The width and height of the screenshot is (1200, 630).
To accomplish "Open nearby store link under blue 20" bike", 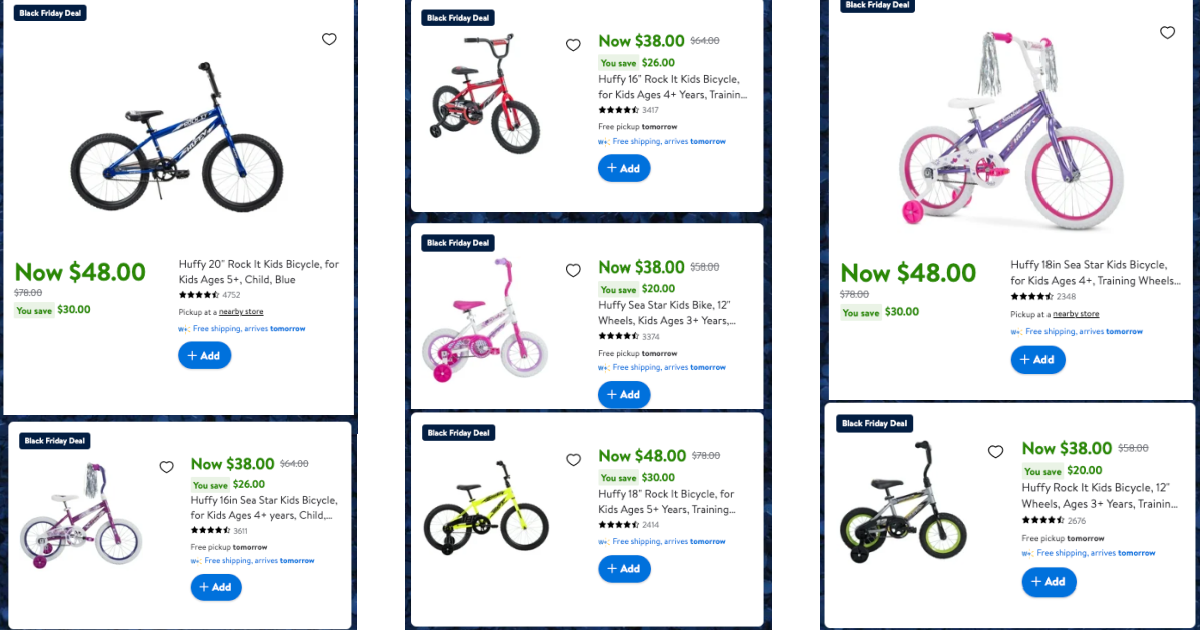I will point(241,312).
